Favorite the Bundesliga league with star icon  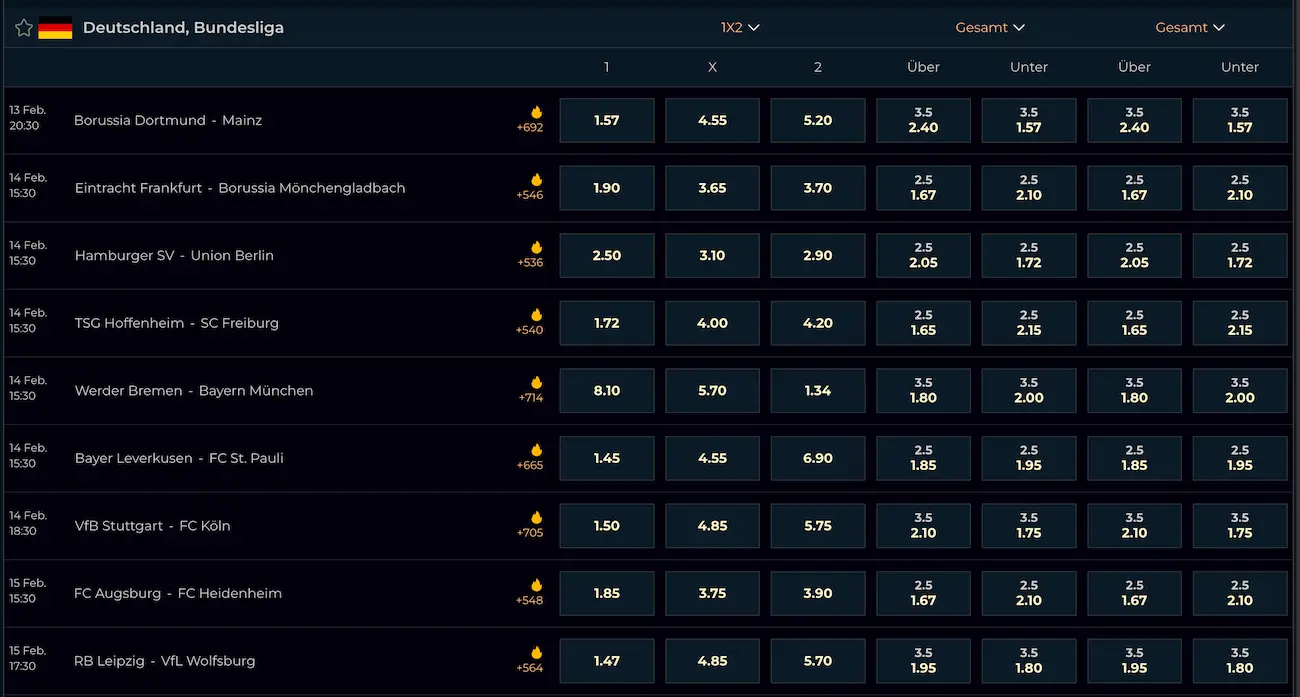(24, 28)
